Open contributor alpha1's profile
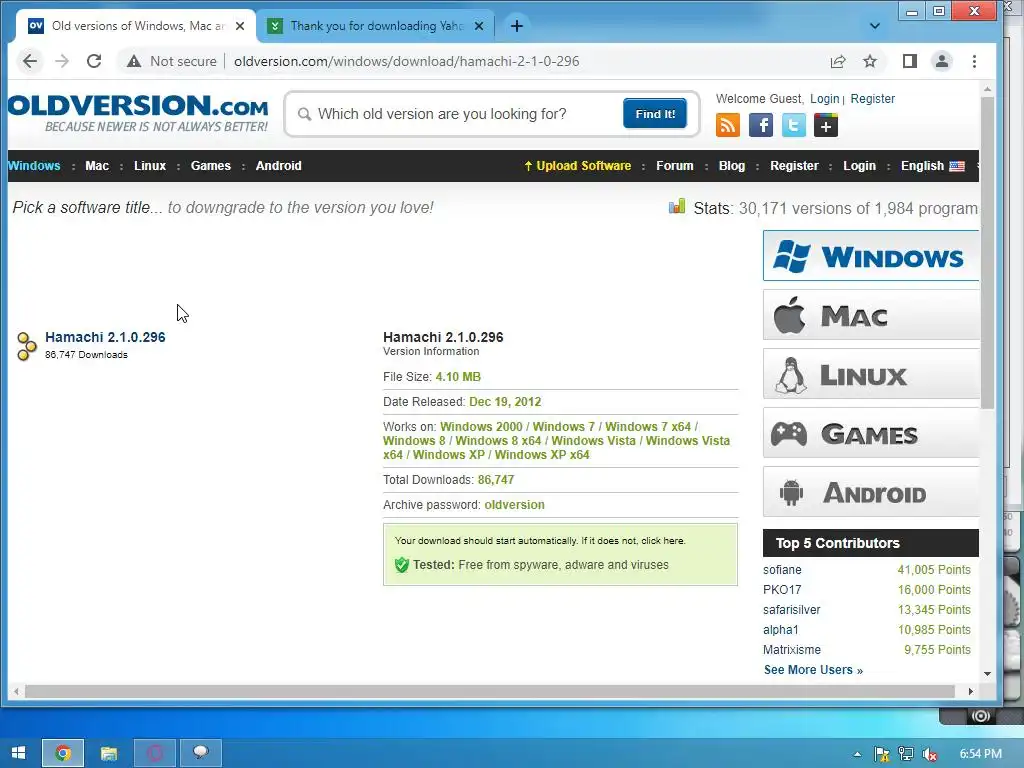 pyautogui.click(x=780, y=630)
